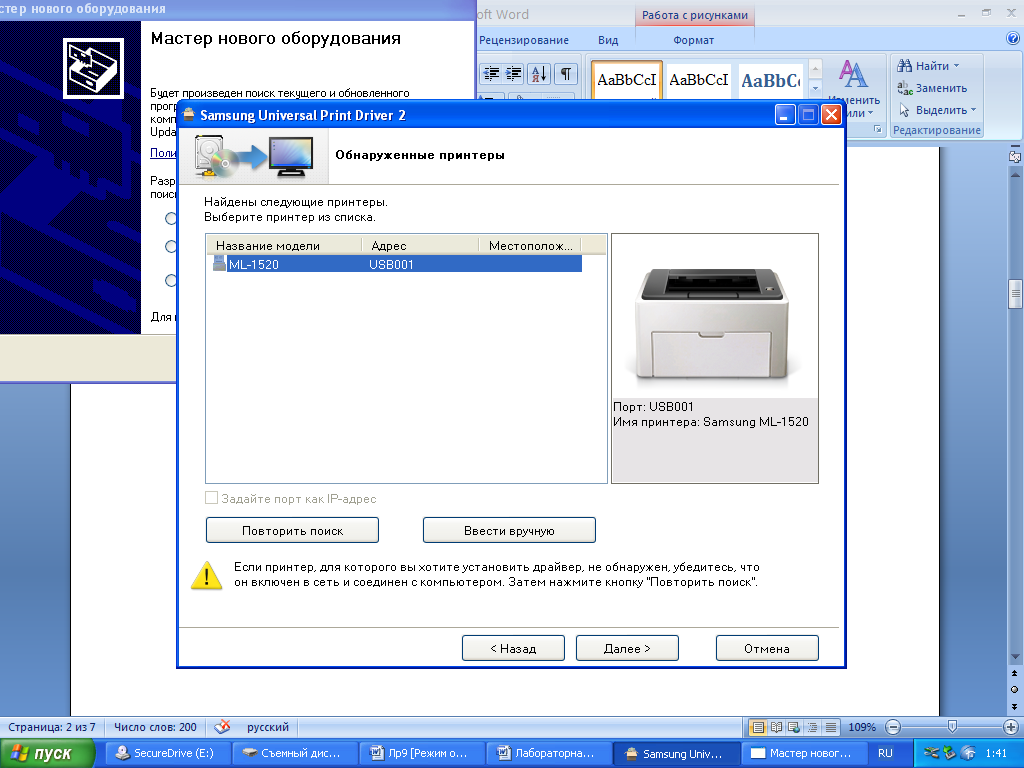Click Select Browse Object circle on scrollbar
The width and height of the screenshot is (1024, 768).
coord(1014,690)
